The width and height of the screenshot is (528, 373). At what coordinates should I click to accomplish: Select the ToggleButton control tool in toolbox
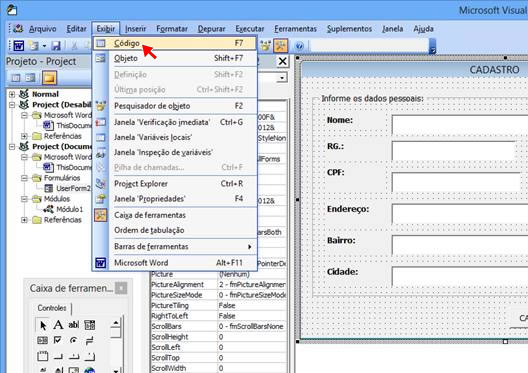[x=89, y=340]
